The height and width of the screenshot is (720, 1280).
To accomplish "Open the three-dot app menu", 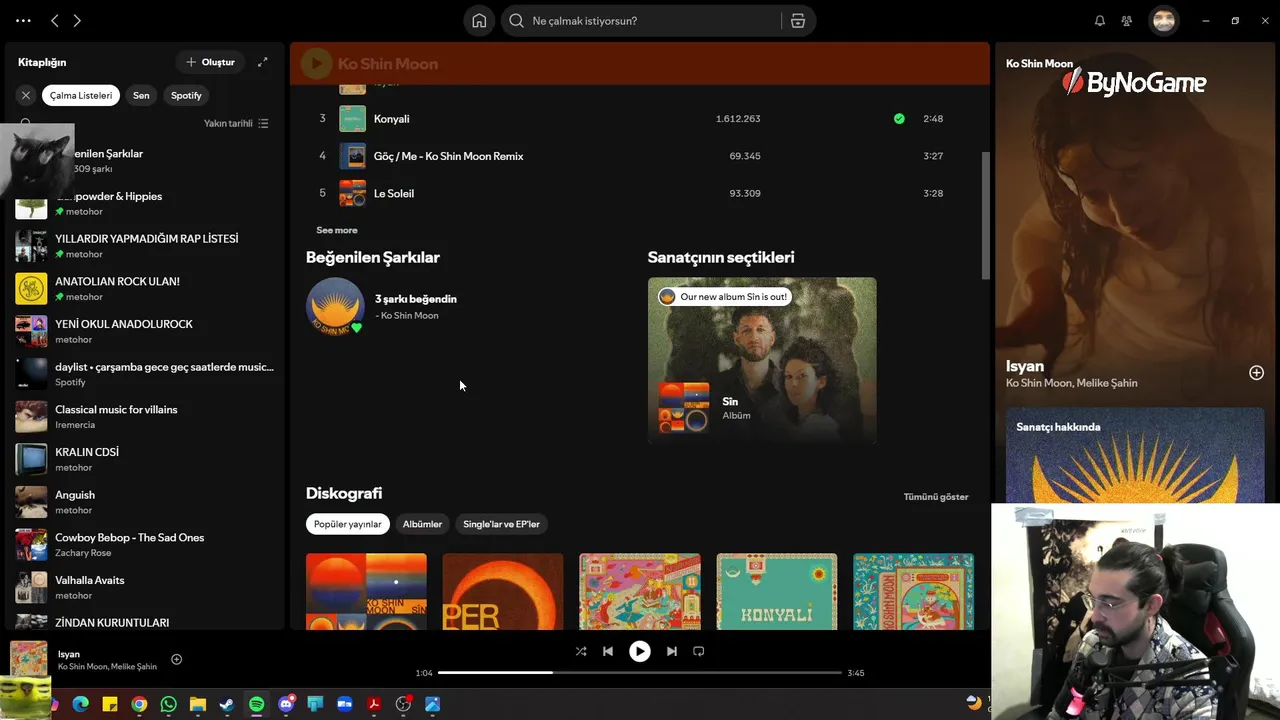I will pos(23,21).
